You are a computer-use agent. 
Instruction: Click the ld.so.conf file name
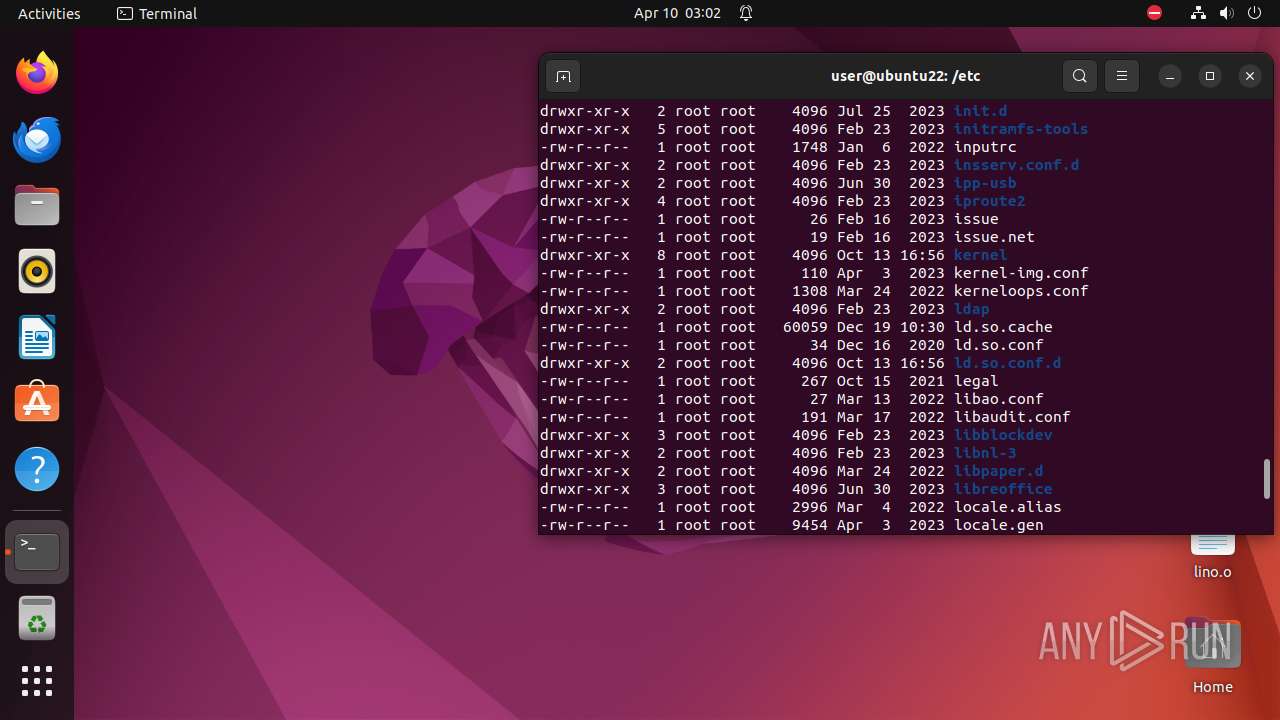tap(999, 345)
